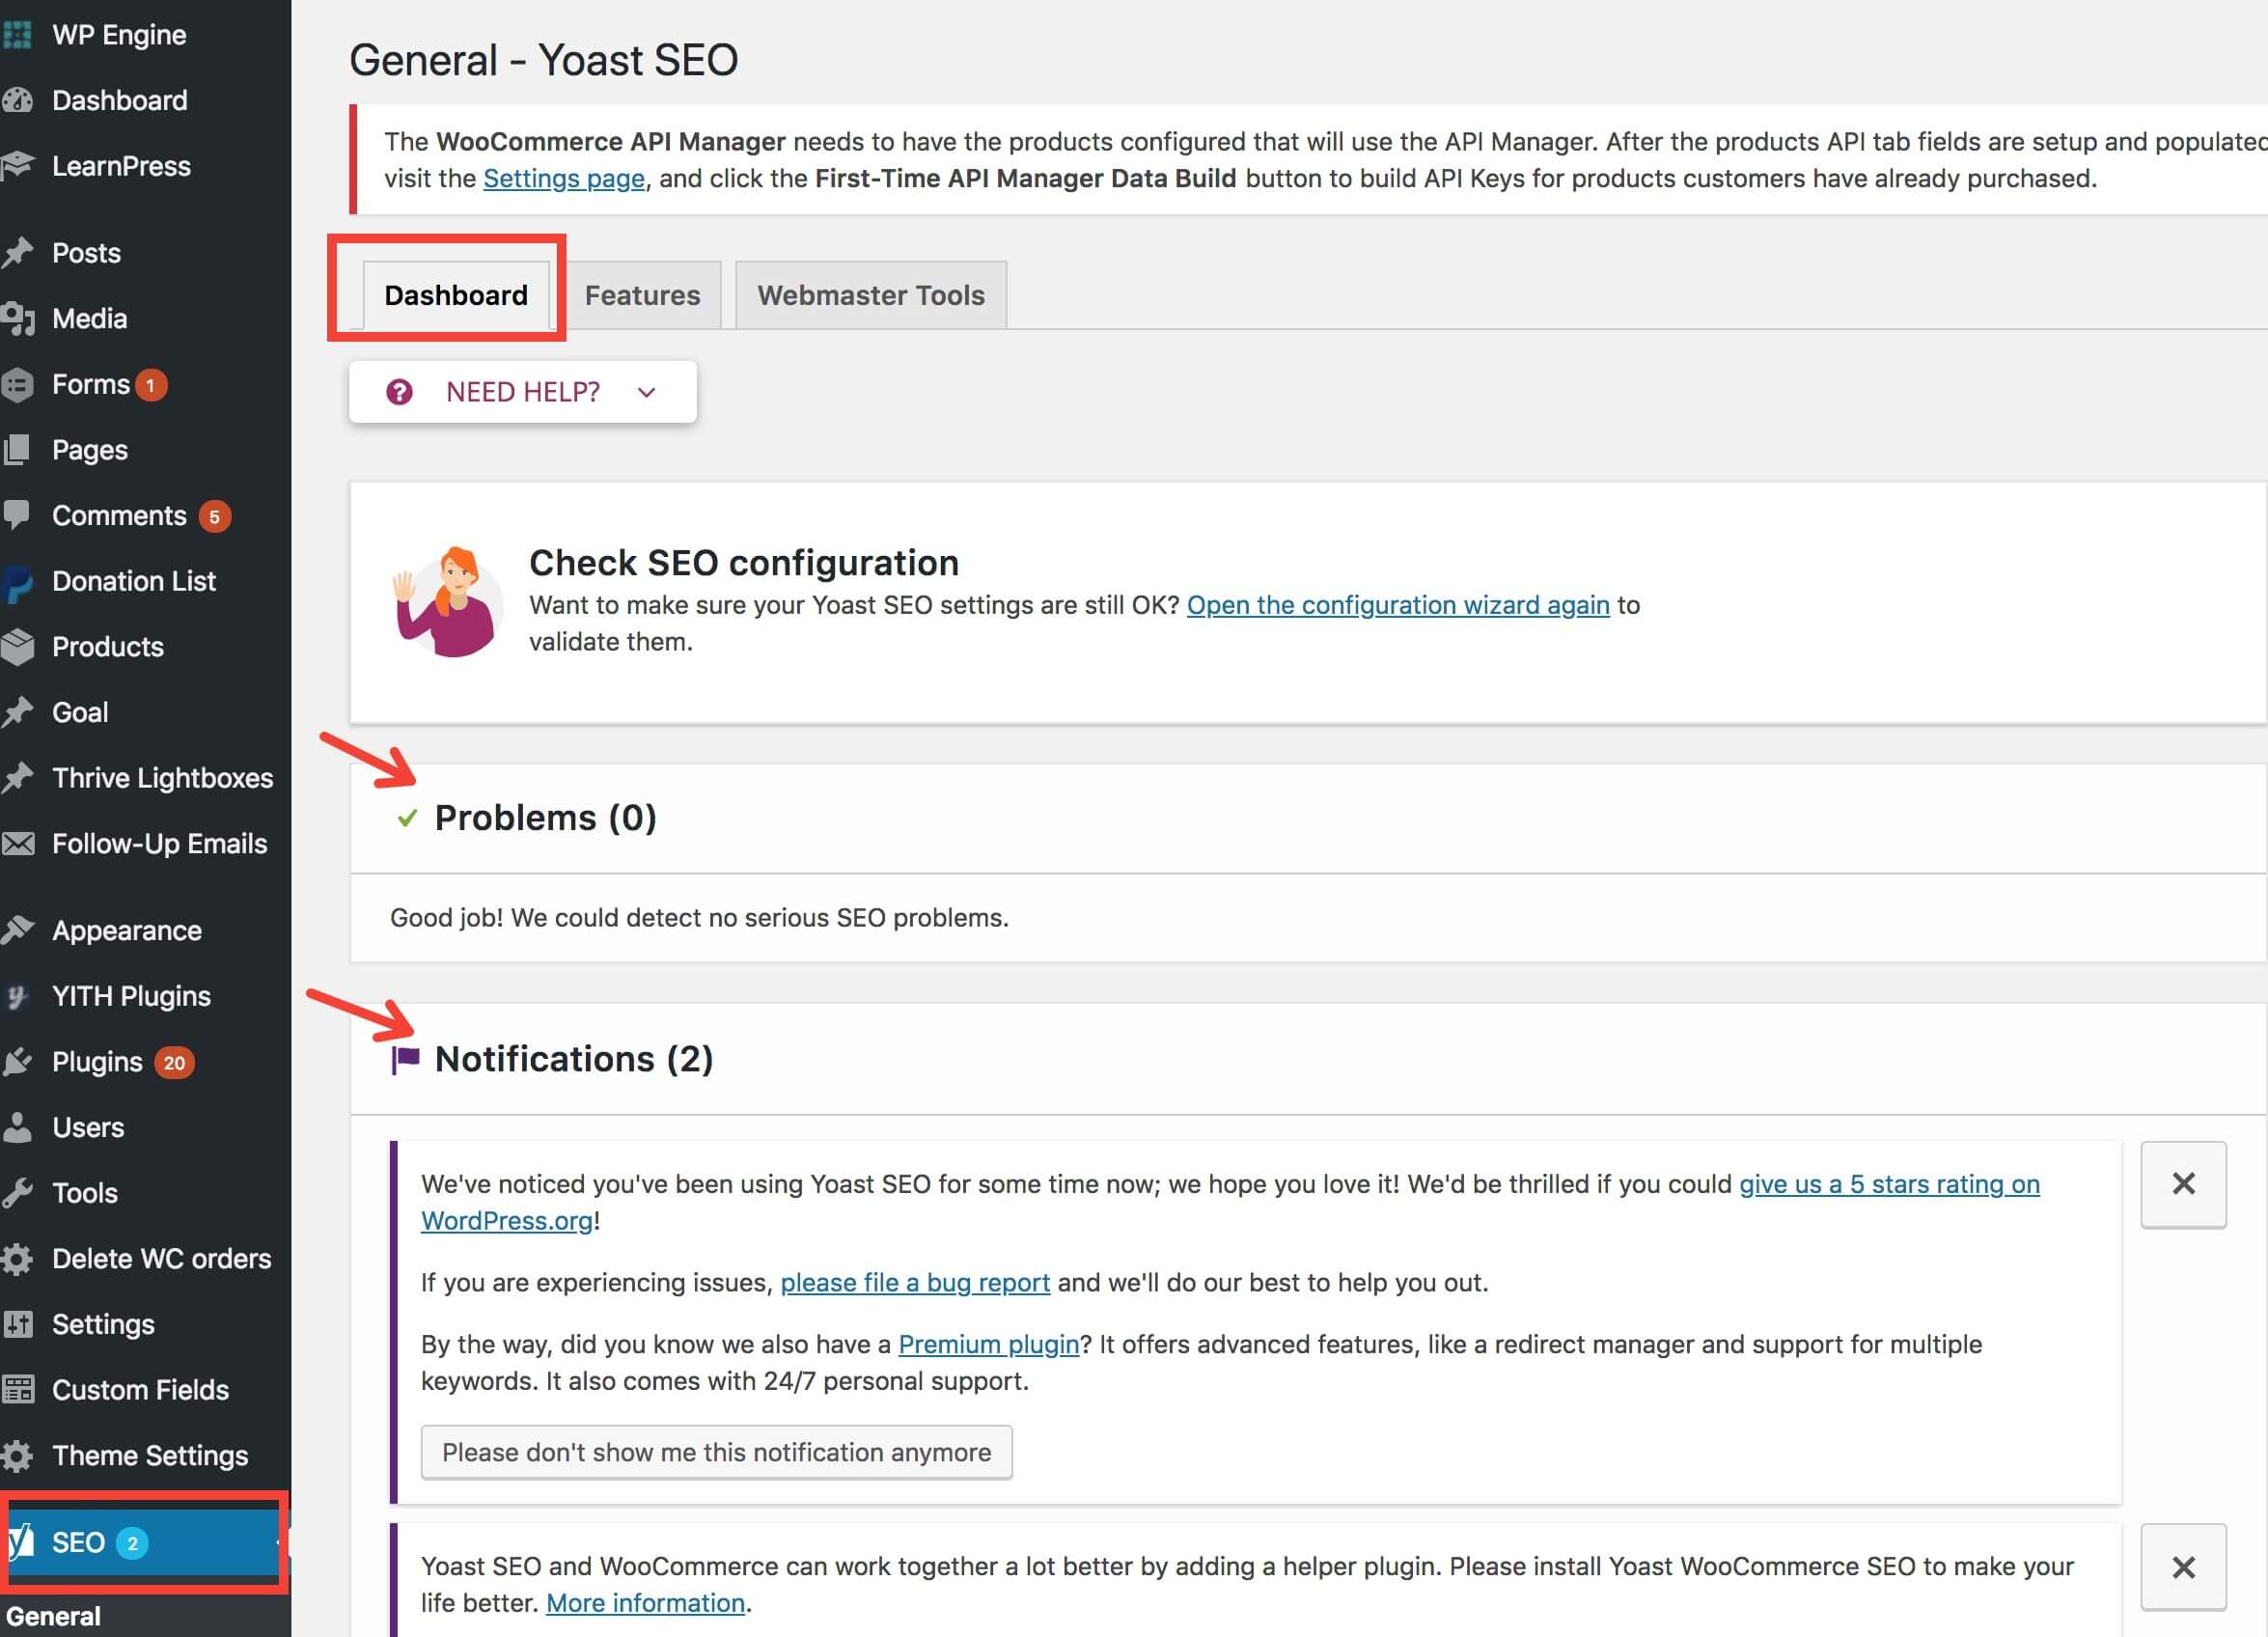
Task: Open the Users icon
Action: click(x=20, y=1127)
